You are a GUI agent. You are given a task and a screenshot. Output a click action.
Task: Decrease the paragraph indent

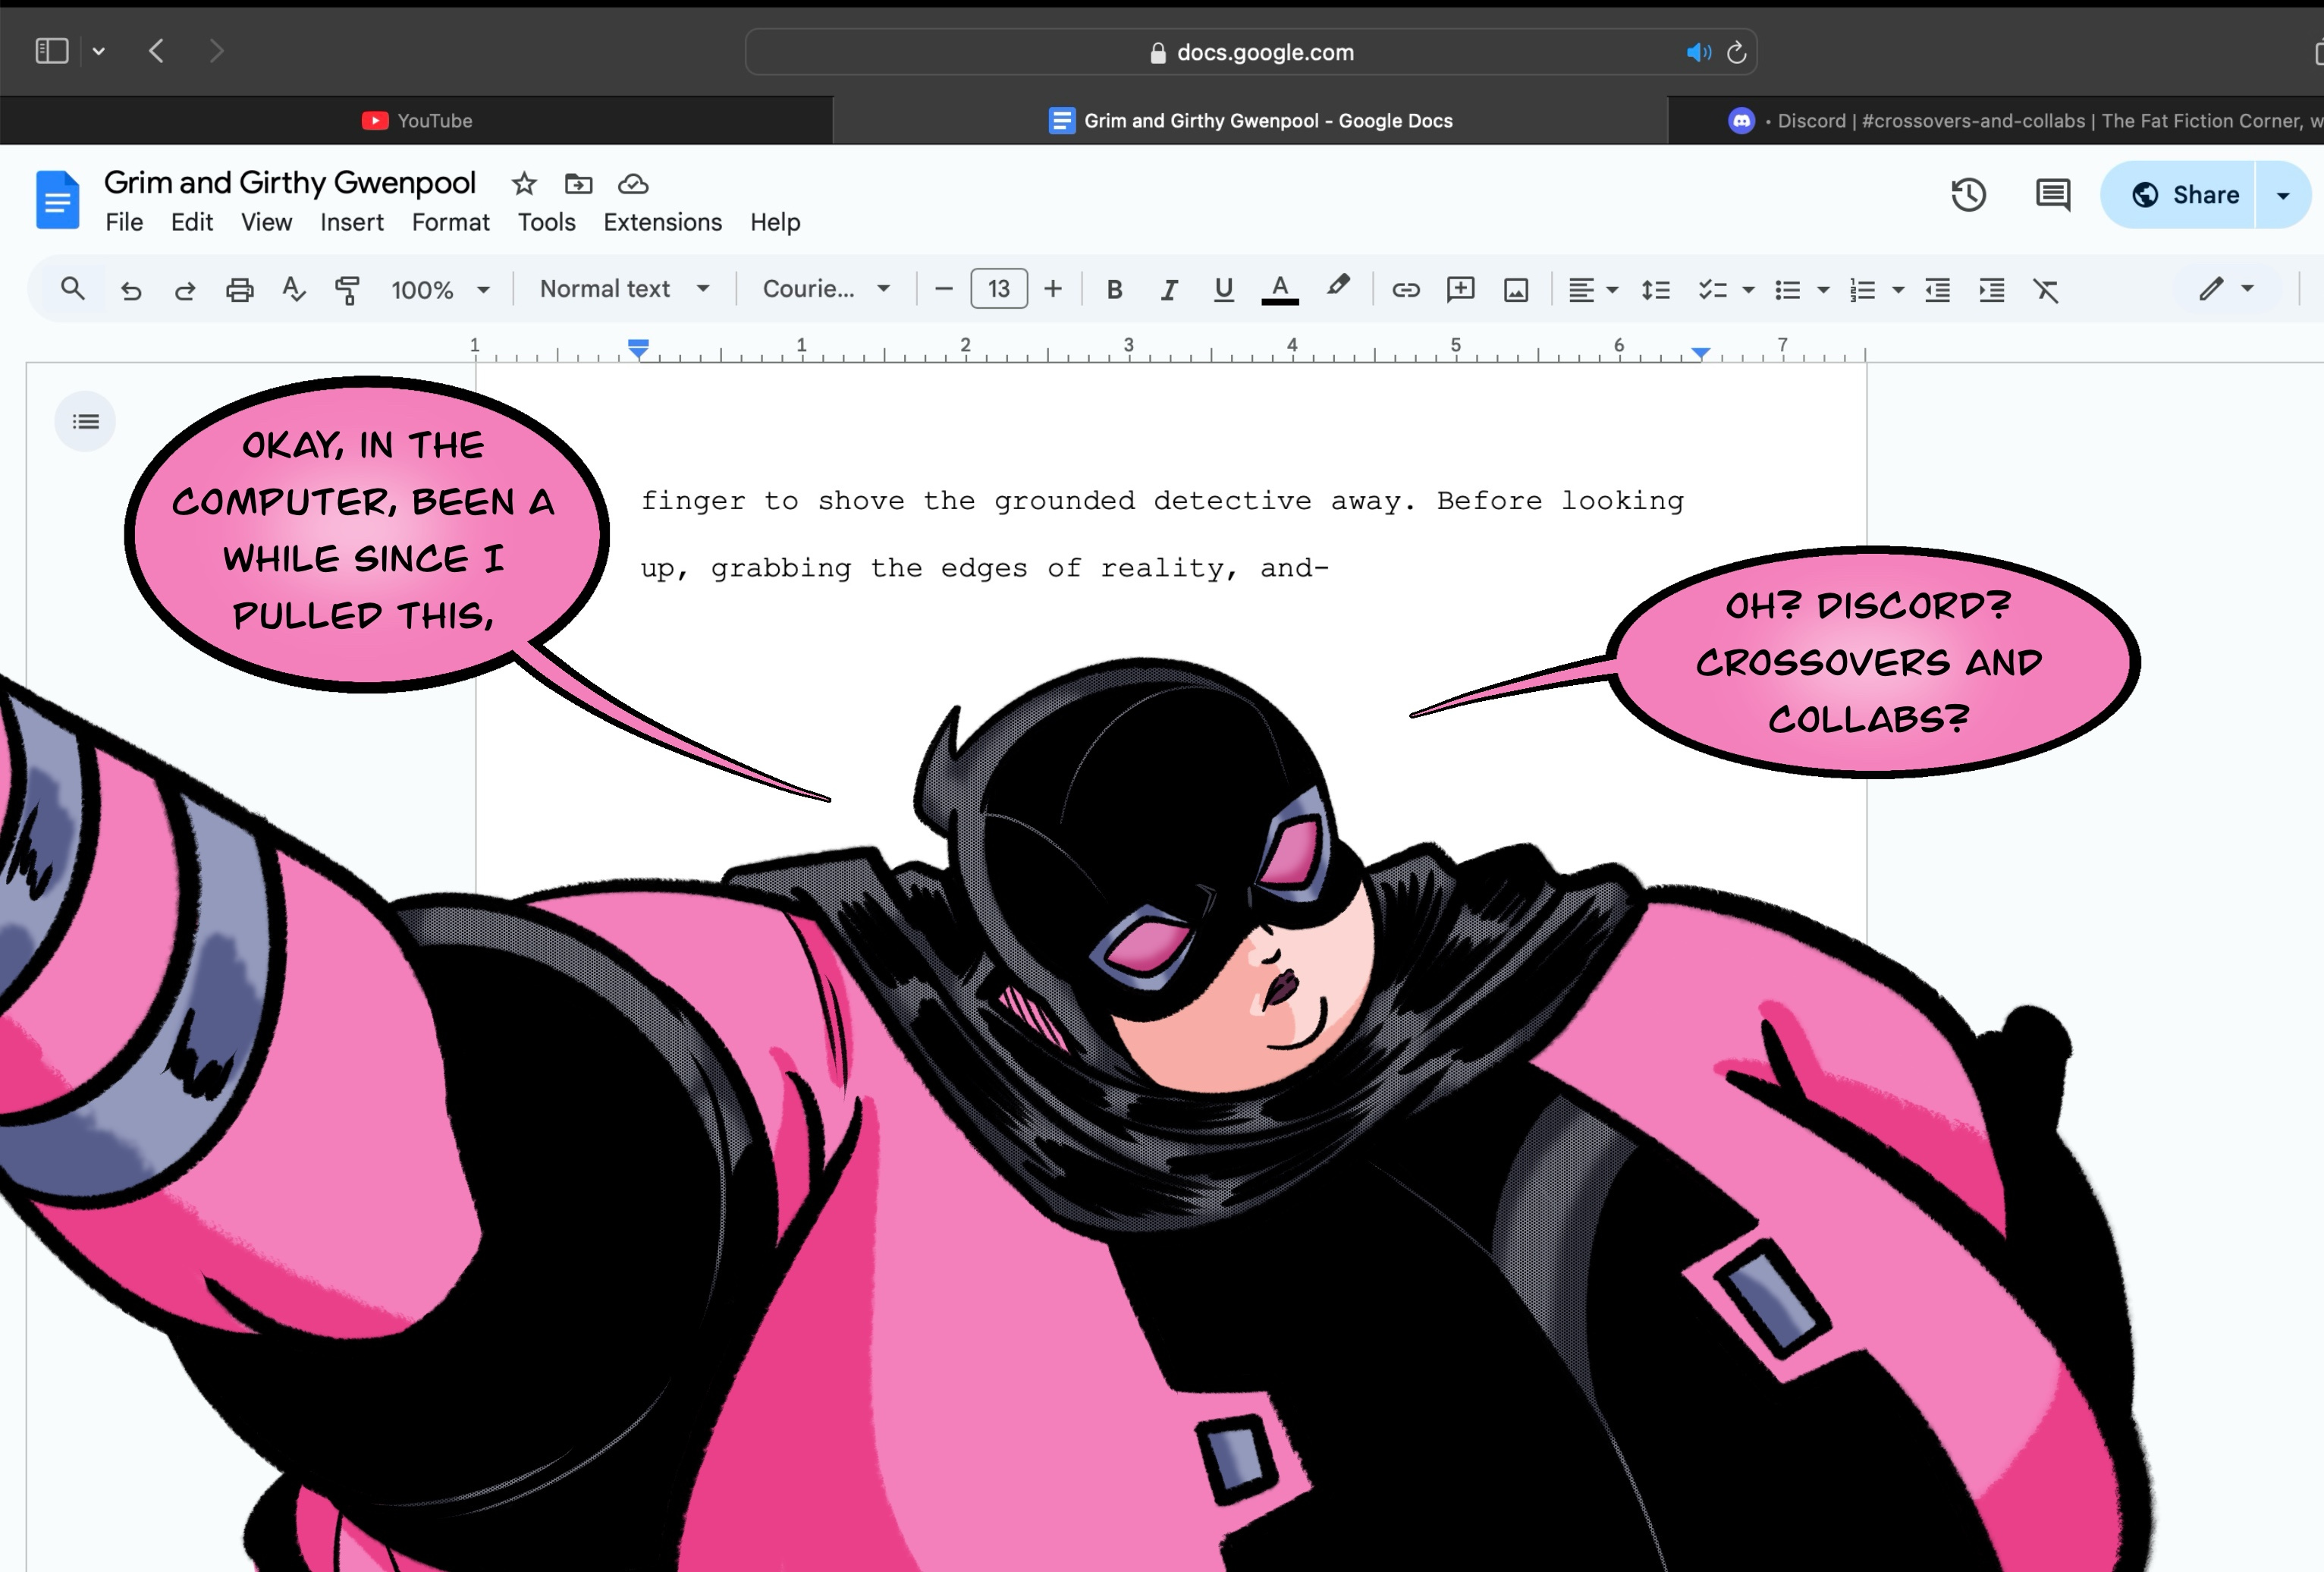(x=1938, y=290)
